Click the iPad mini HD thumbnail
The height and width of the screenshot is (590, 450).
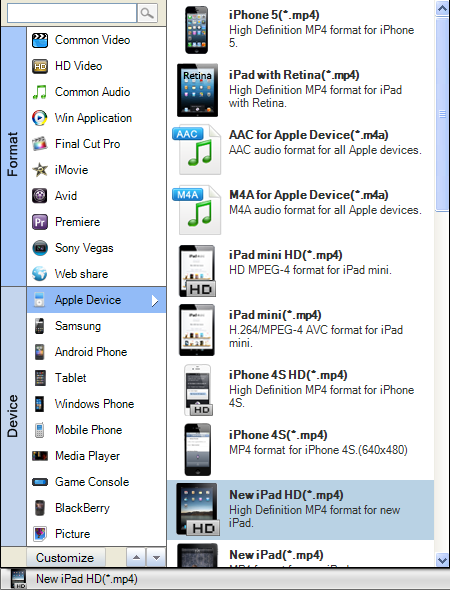(197, 271)
